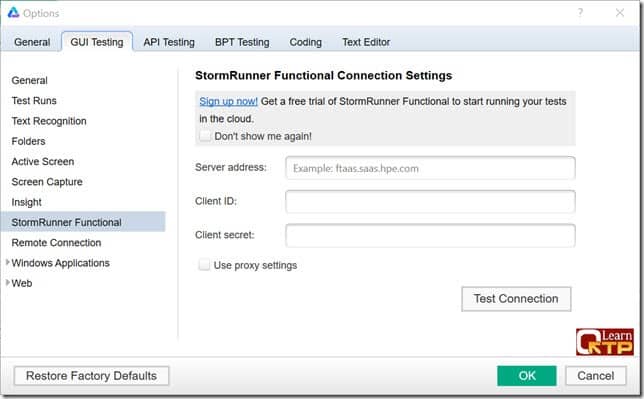The width and height of the screenshot is (644, 399).
Task: Focus the Server address field
Action: (x=430, y=168)
